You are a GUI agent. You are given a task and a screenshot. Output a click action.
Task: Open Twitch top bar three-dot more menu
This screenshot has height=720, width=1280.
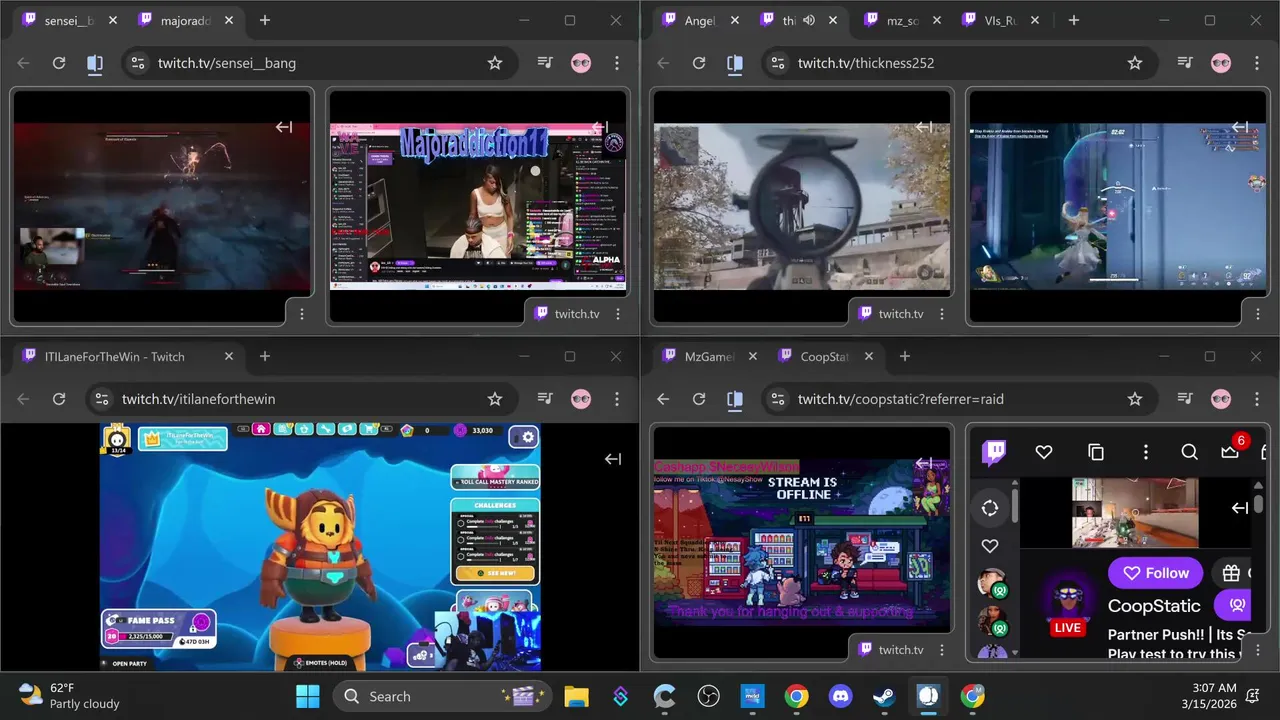coord(1146,452)
